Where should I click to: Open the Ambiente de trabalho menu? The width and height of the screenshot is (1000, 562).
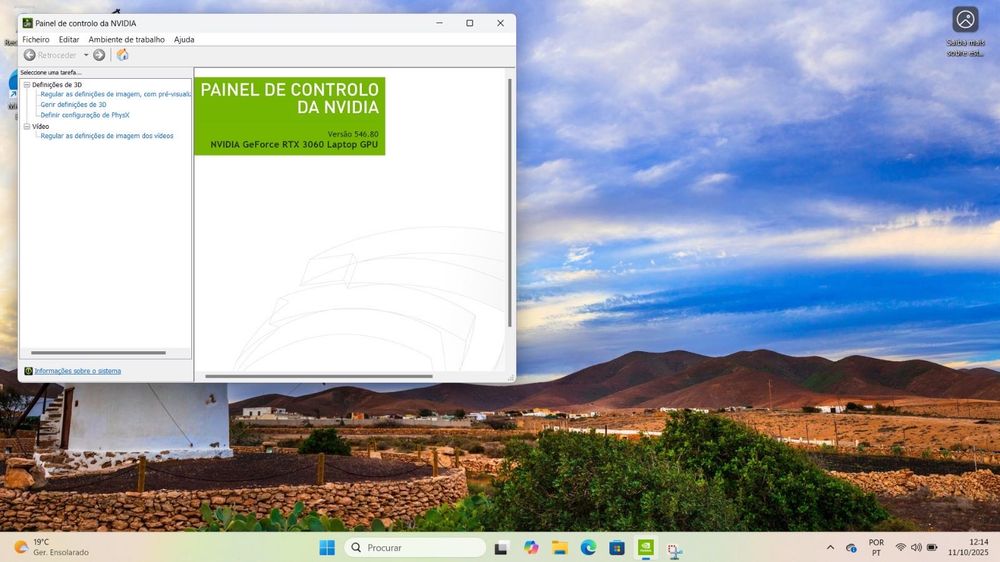click(126, 40)
